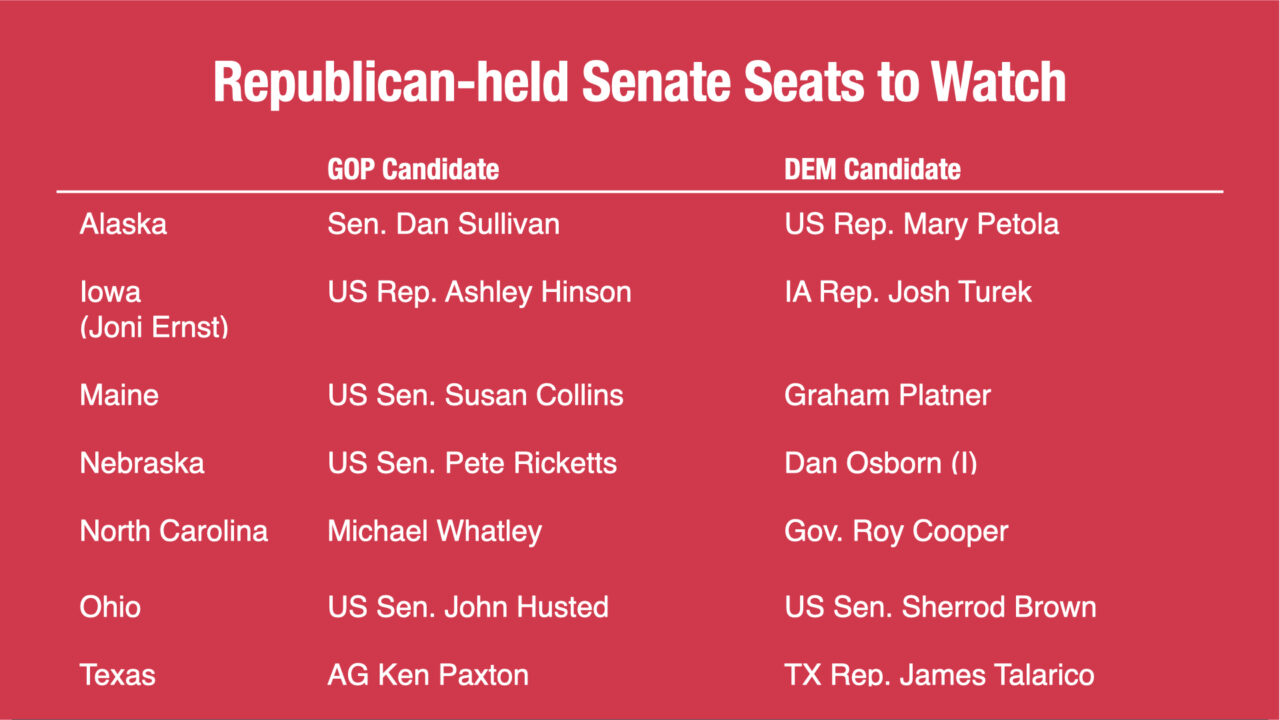Select US Rep. Mary Petola entry

921,224
